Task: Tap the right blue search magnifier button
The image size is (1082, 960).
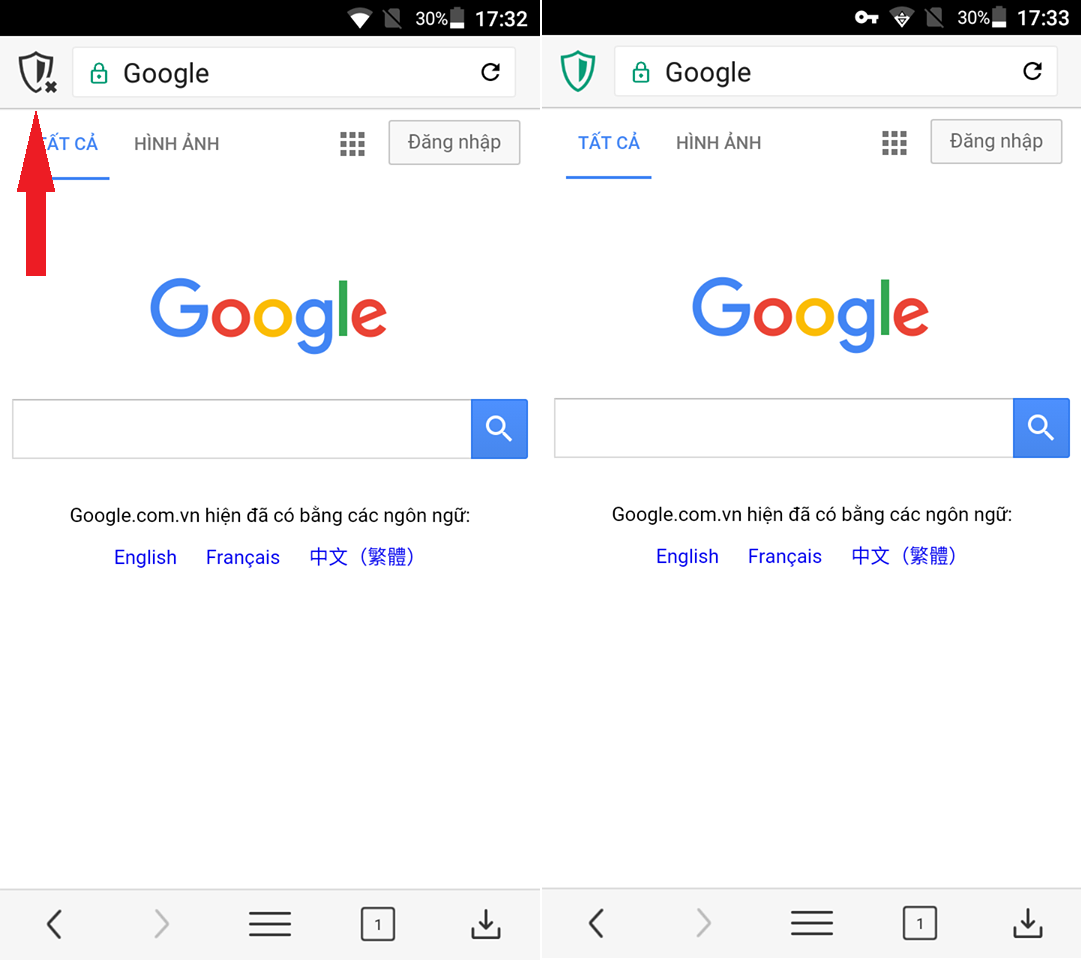Action: tap(1041, 427)
